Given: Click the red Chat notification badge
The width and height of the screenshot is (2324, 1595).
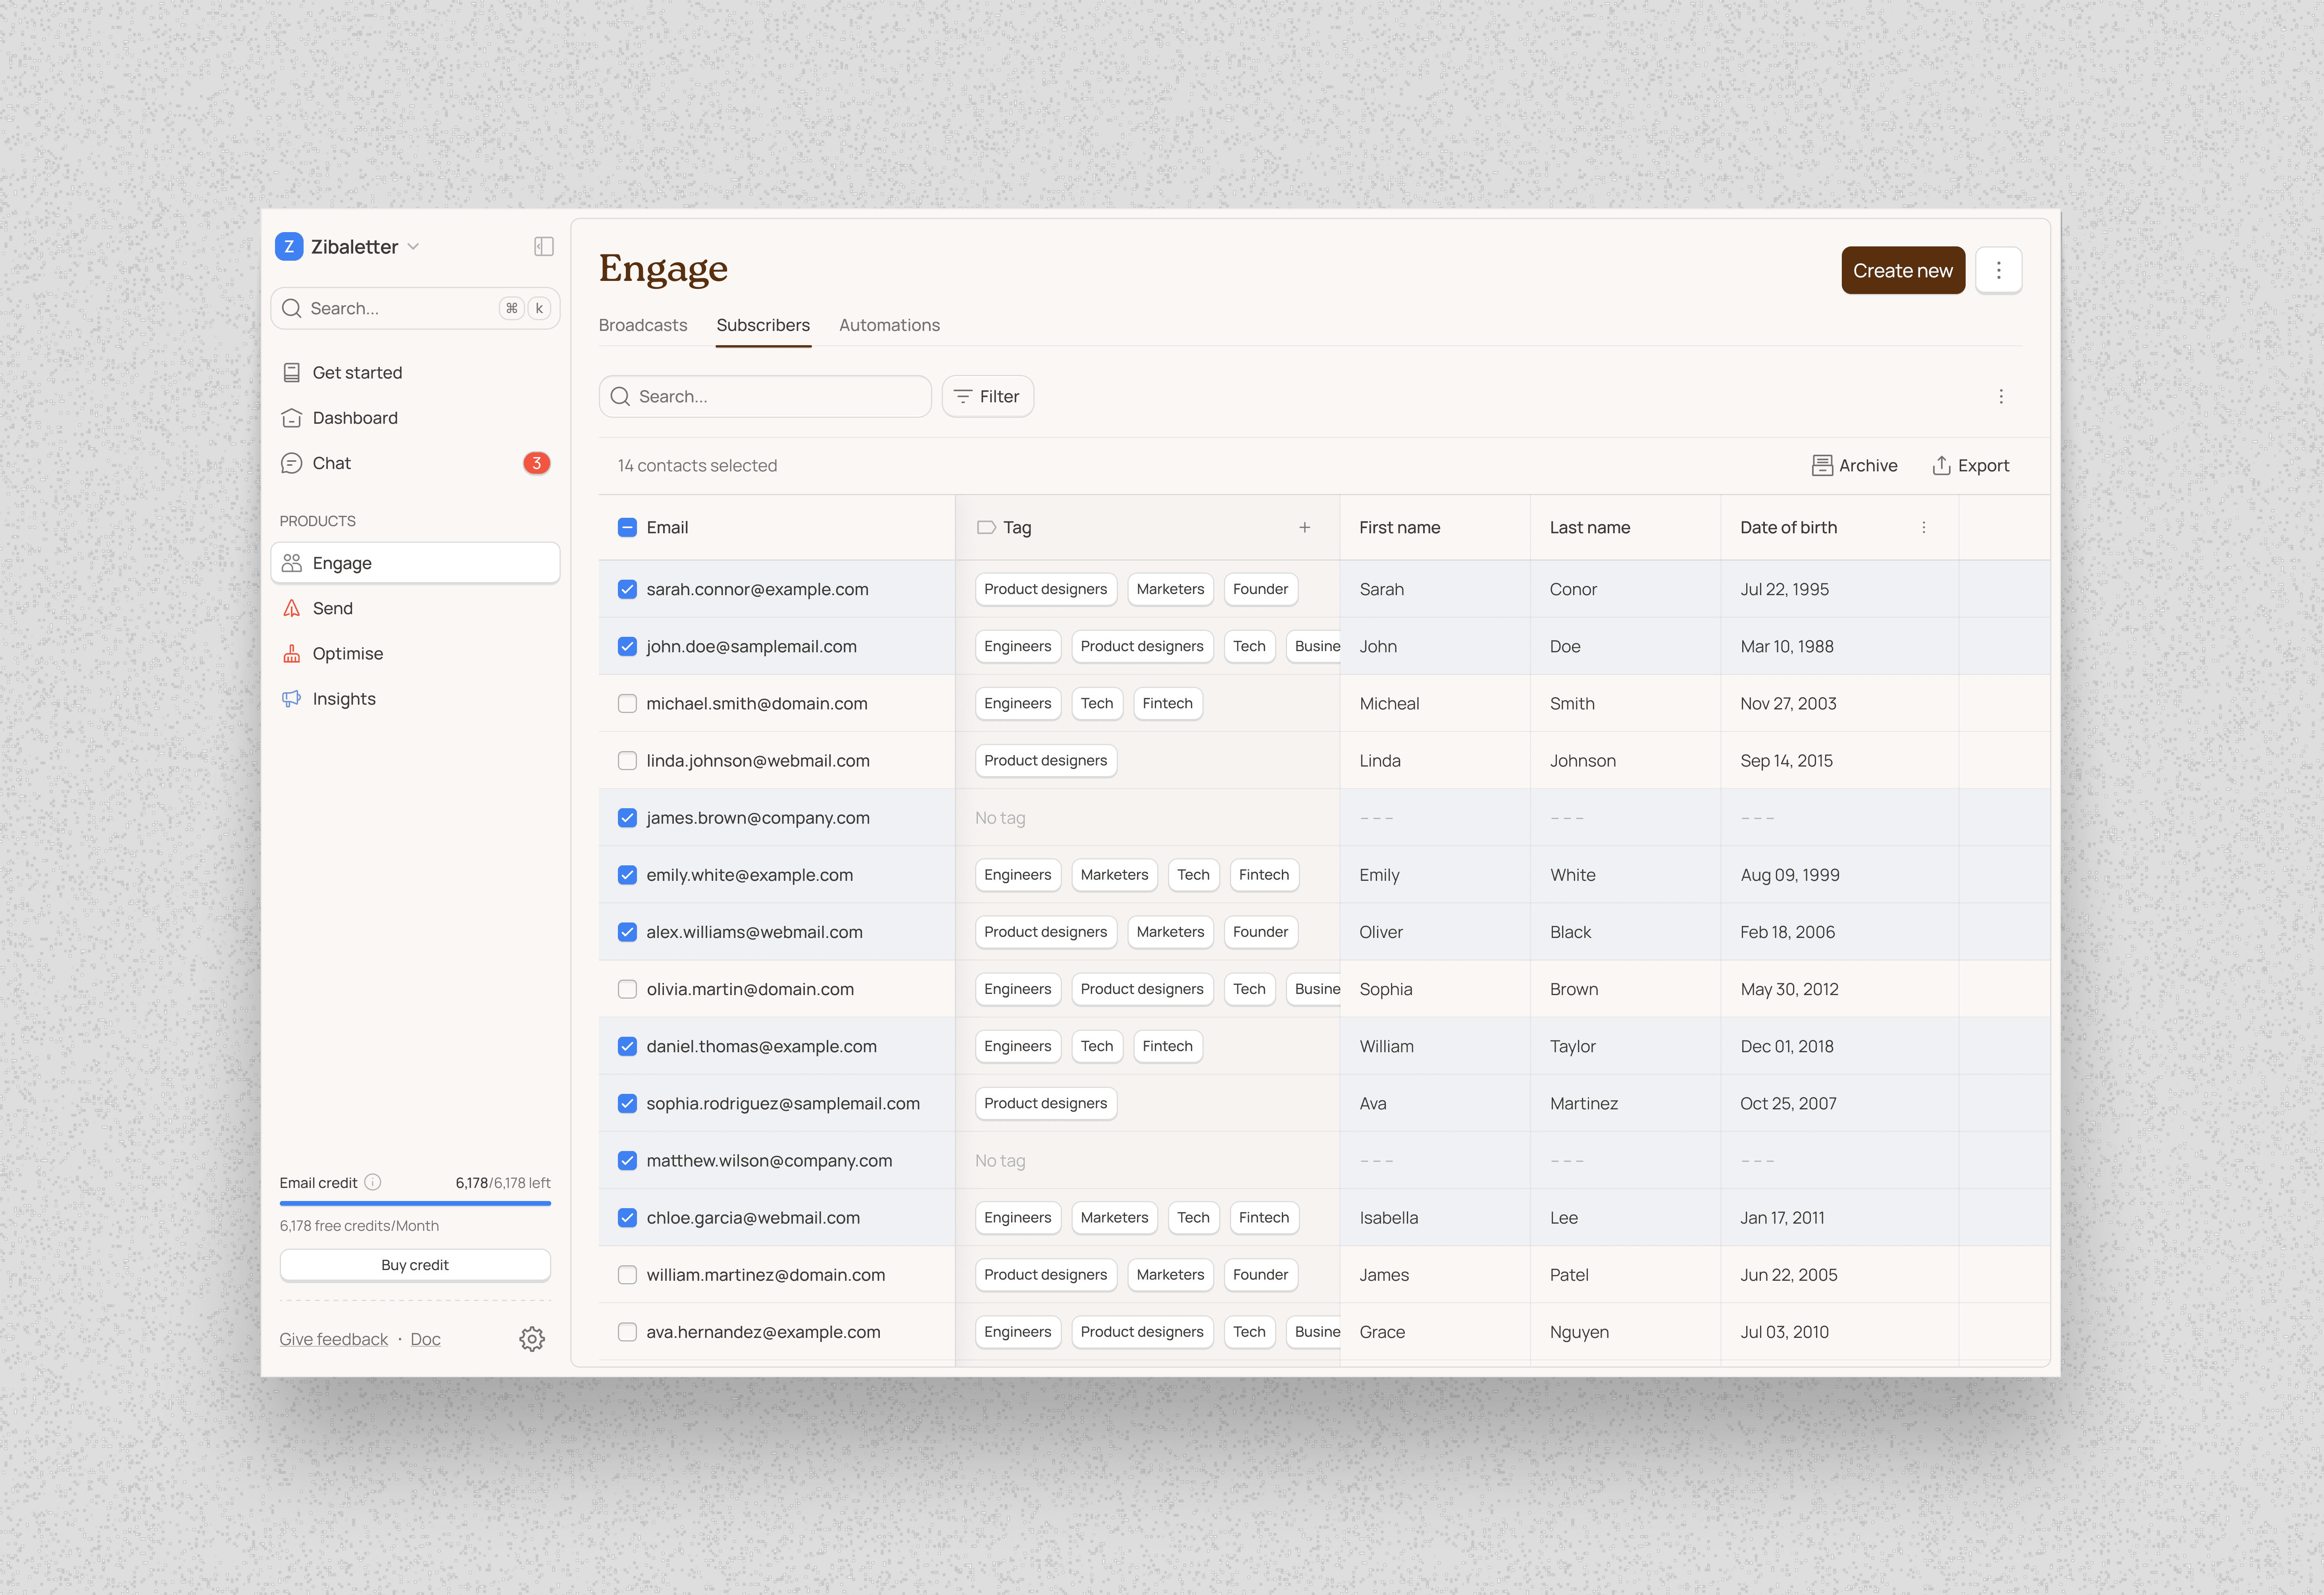Looking at the screenshot, I should (537, 463).
